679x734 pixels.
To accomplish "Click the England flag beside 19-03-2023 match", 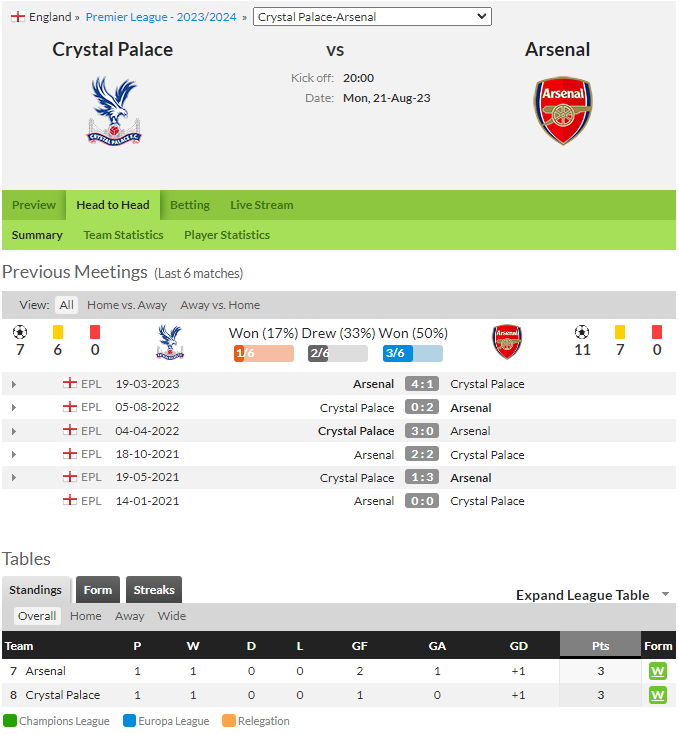I will pyautogui.click(x=70, y=383).
